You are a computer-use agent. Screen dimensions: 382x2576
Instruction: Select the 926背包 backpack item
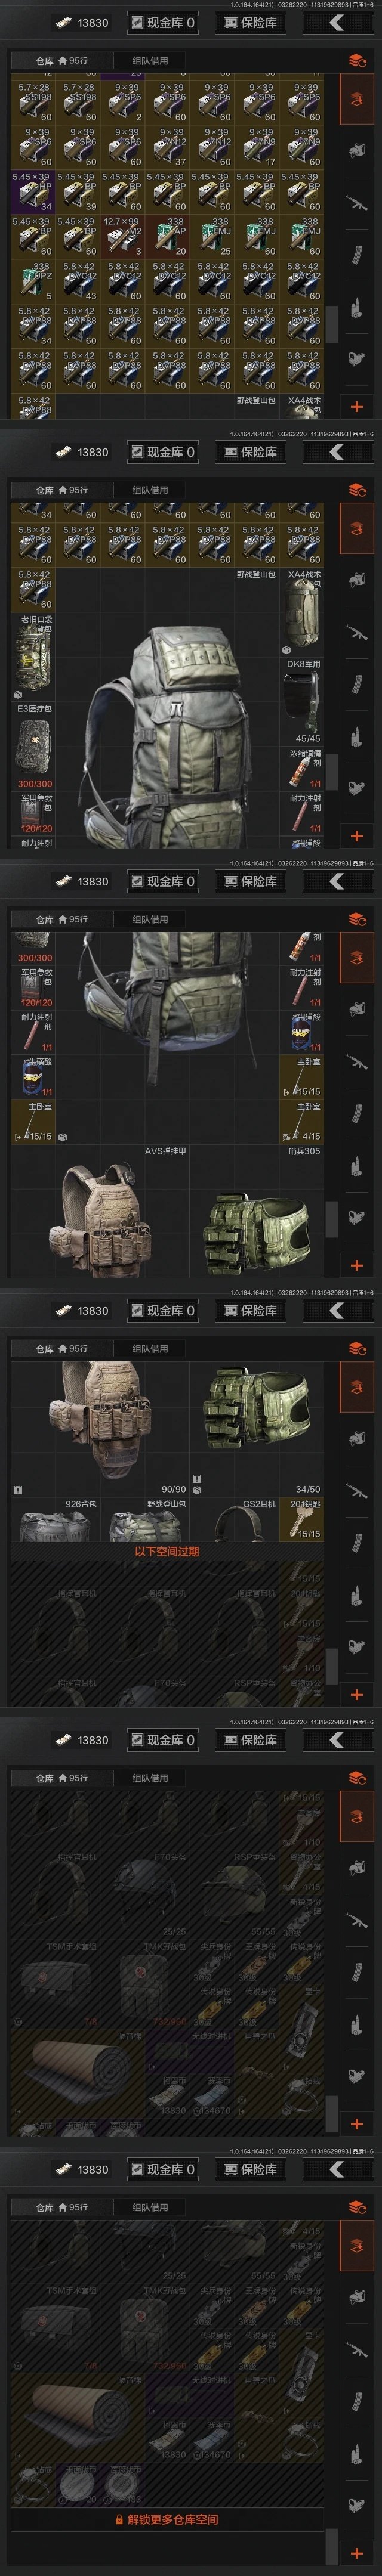click(56, 1519)
